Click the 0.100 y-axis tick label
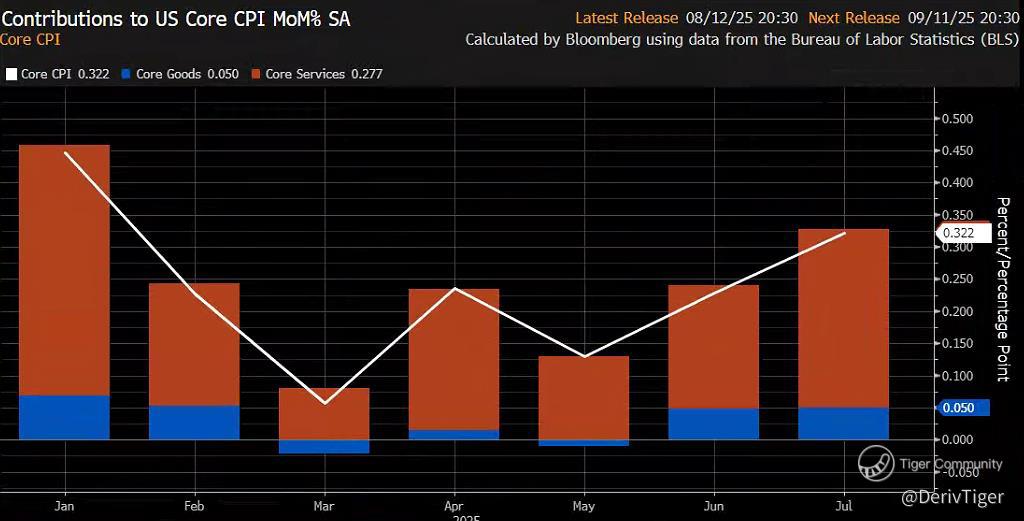 (x=958, y=375)
